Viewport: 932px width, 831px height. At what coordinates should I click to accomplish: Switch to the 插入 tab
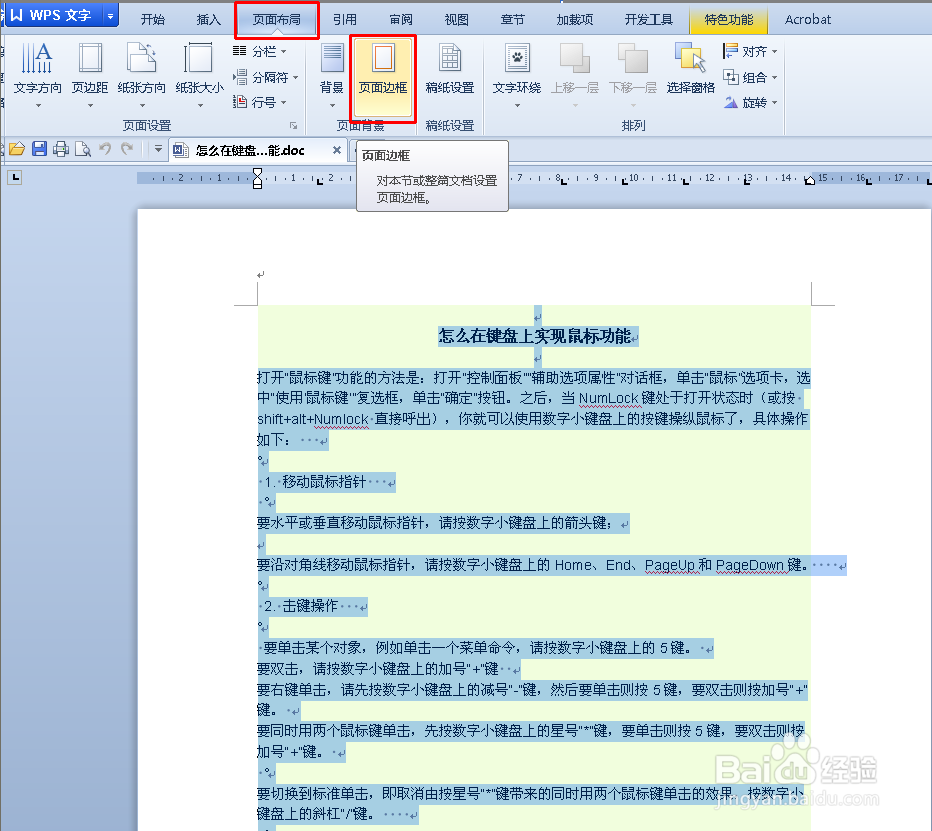click(209, 20)
